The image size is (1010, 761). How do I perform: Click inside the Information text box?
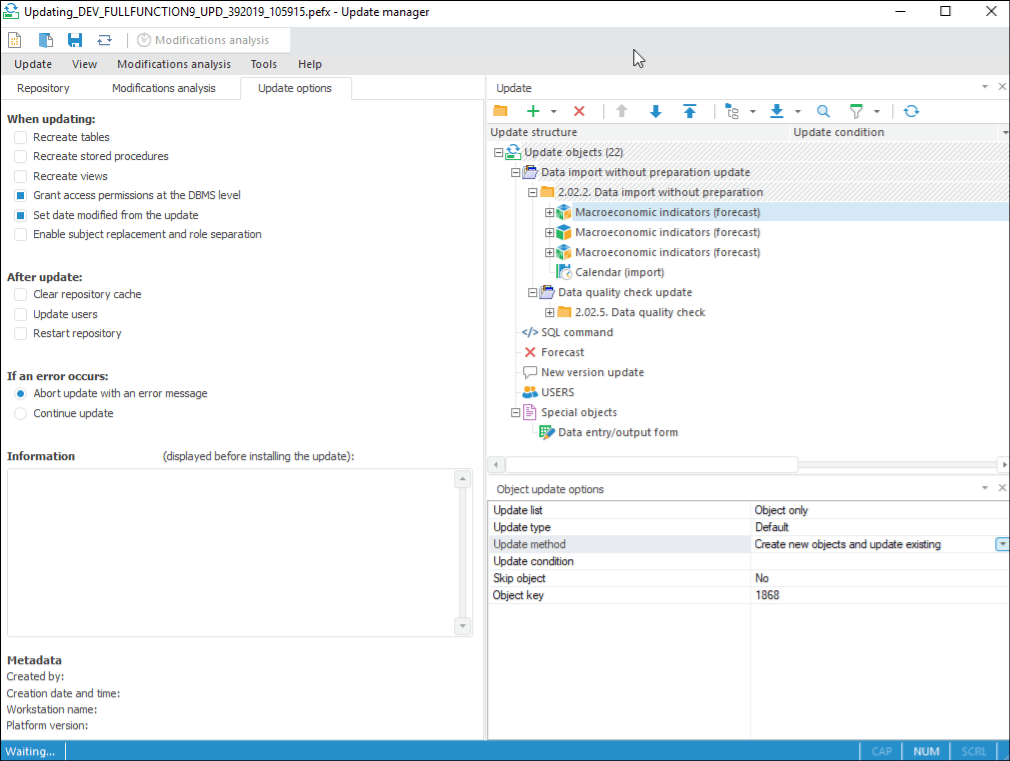pos(232,552)
